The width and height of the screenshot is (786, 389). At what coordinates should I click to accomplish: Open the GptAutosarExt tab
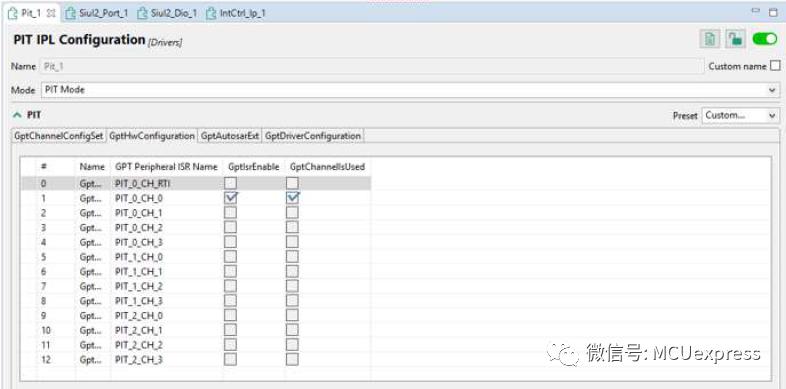coord(230,136)
